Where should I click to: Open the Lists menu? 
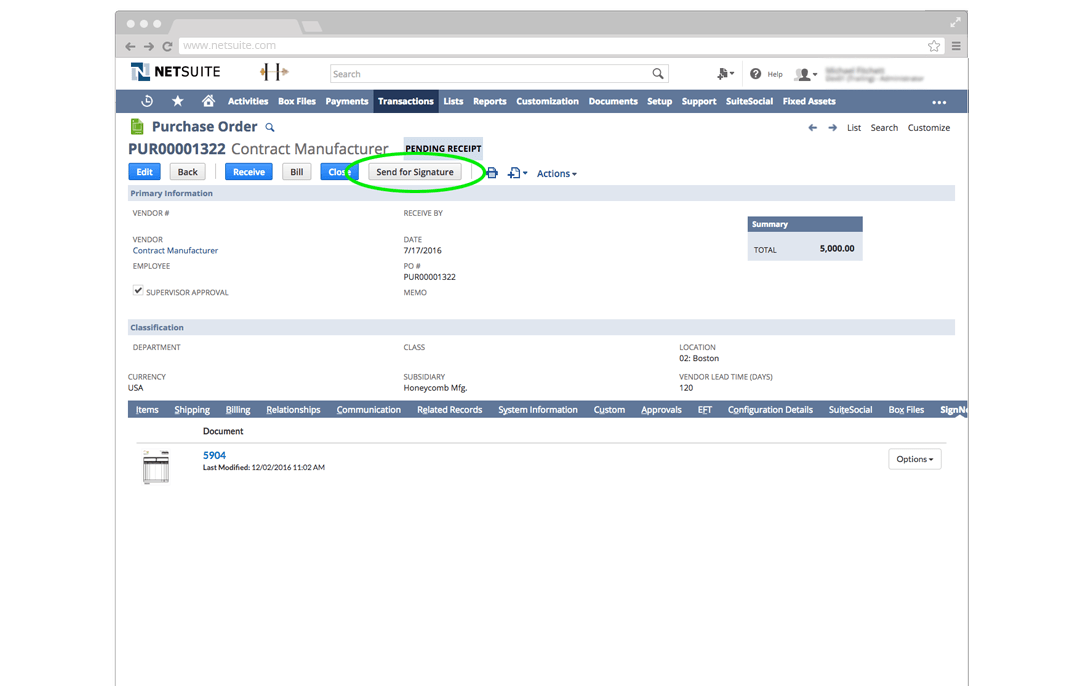click(453, 101)
